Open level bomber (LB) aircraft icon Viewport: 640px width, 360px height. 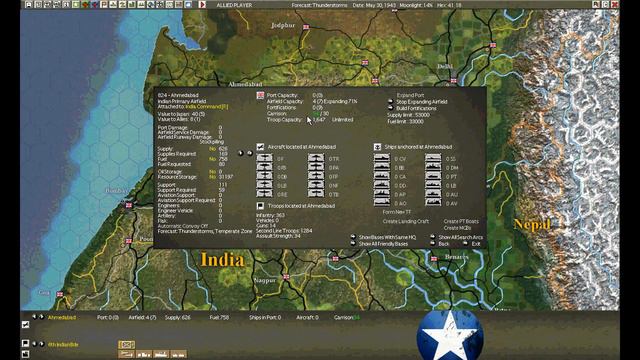point(264,185)
